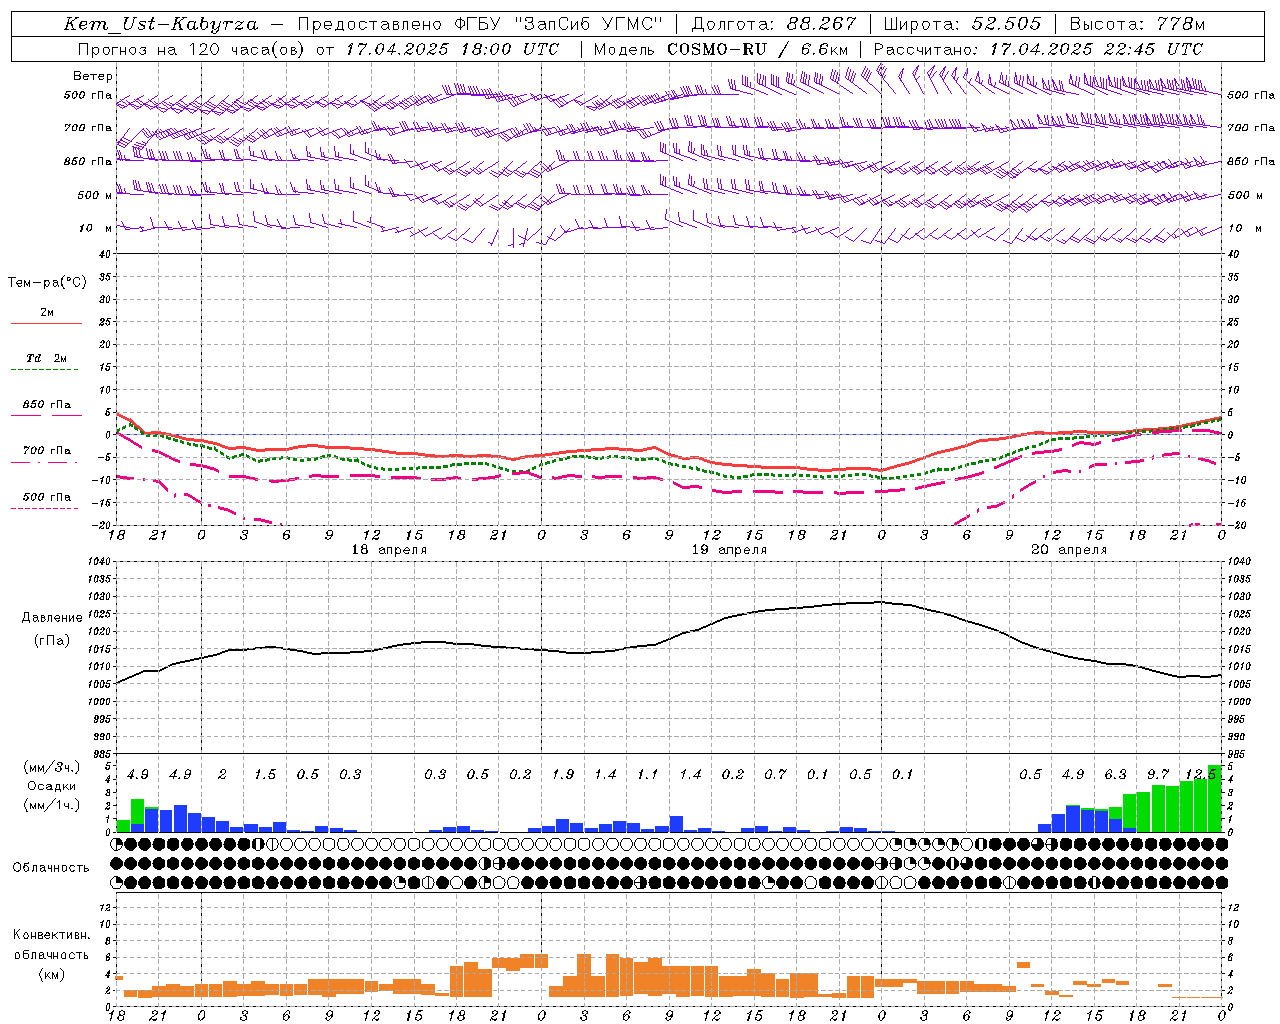1280x1024 pixels.
Task: Click the Облачность cloud cover label
Action: (x=51, y=868)
